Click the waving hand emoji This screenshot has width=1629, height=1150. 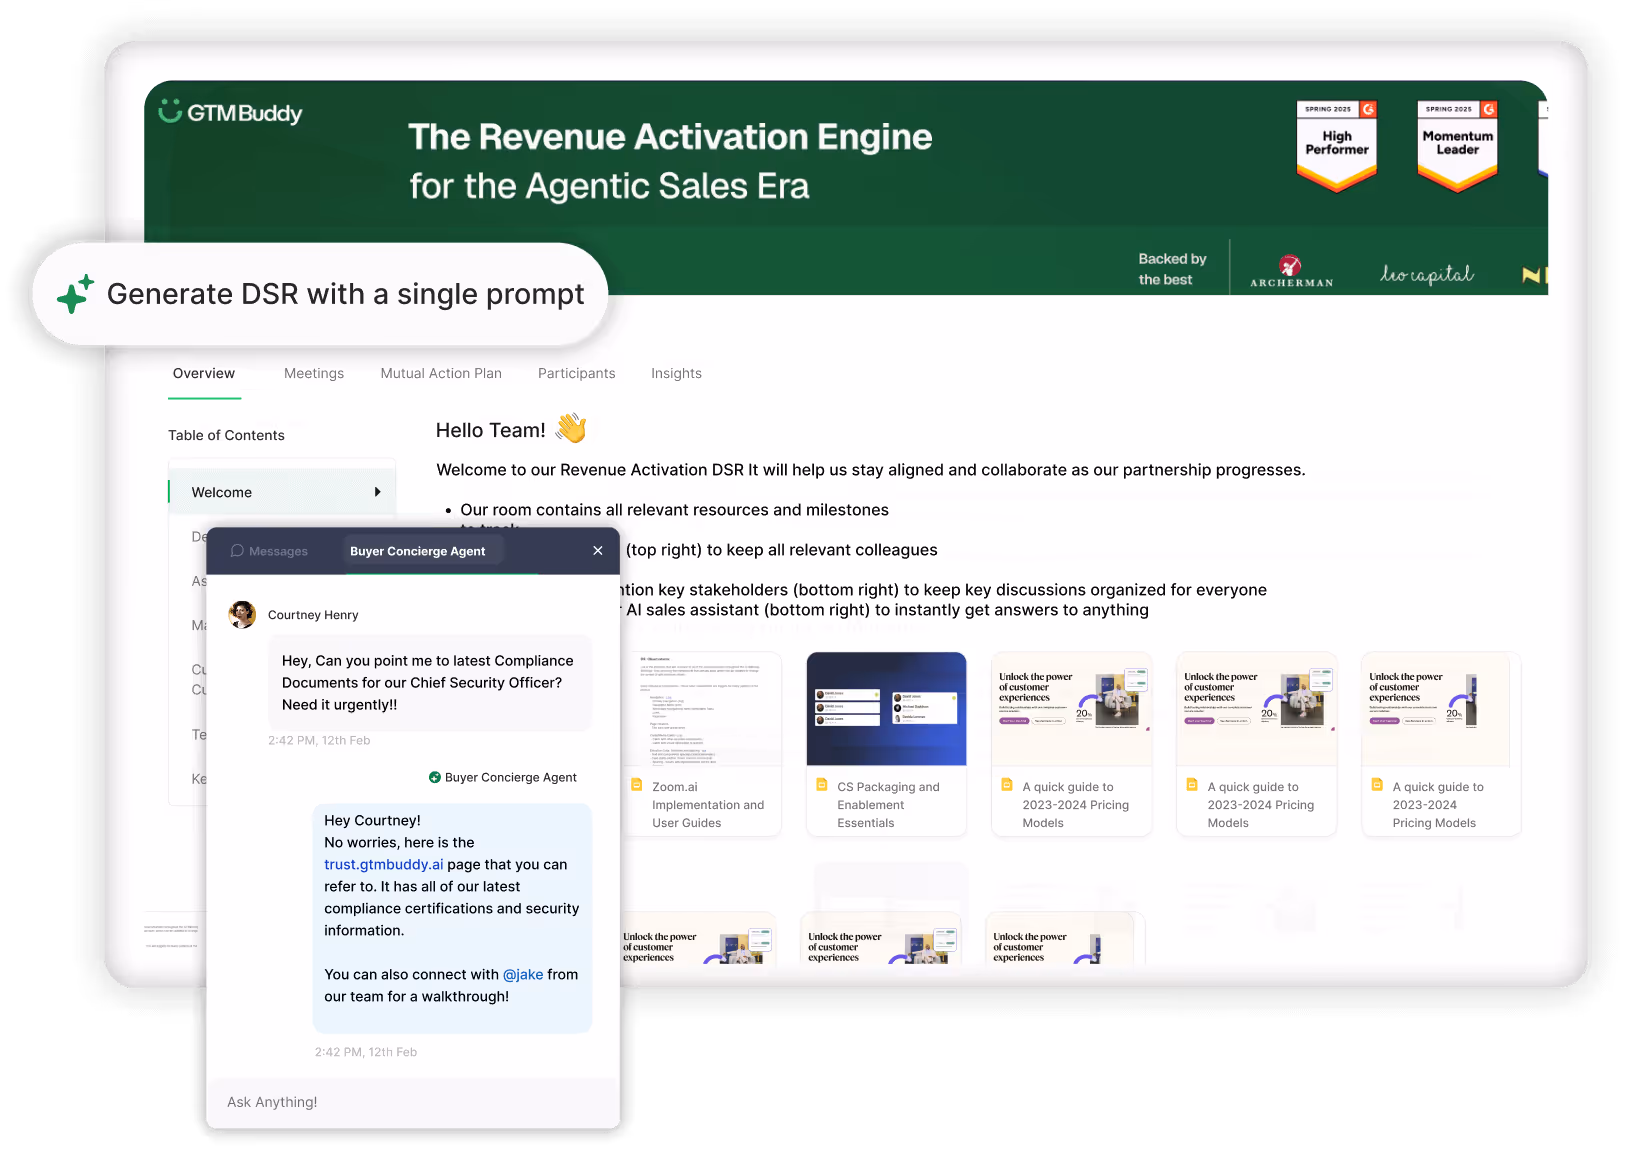[x=571, y=428]
